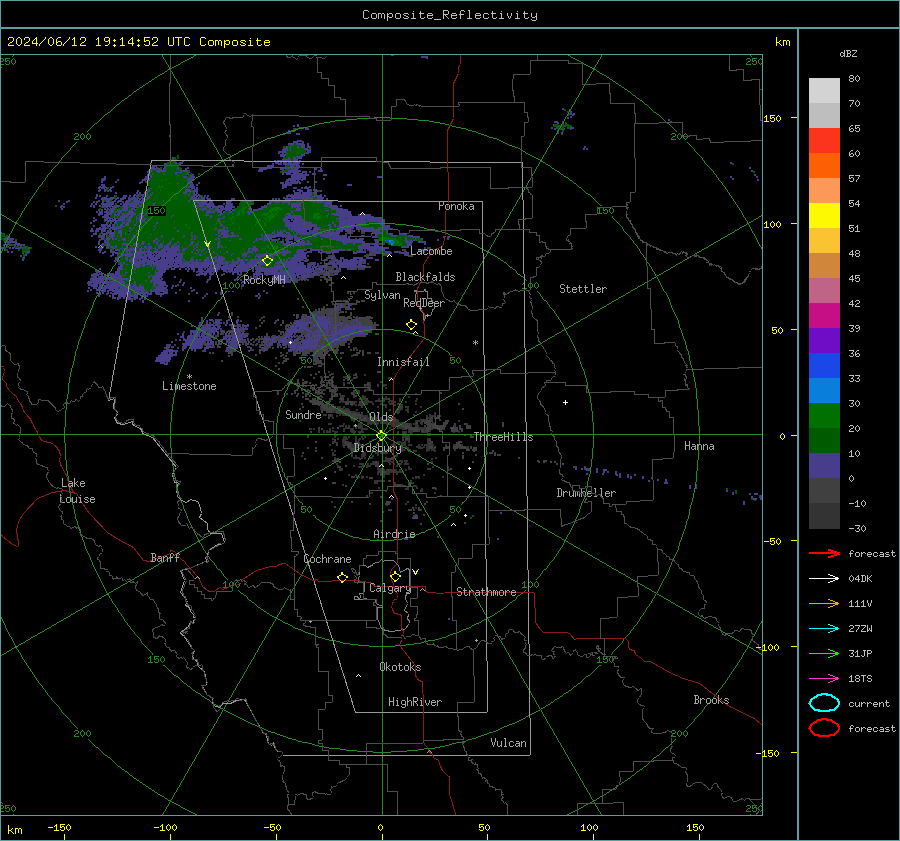The height and width of the screenshot is (841, 900).
Task: Click the 'current' legend label
Action: click(869, 704)
